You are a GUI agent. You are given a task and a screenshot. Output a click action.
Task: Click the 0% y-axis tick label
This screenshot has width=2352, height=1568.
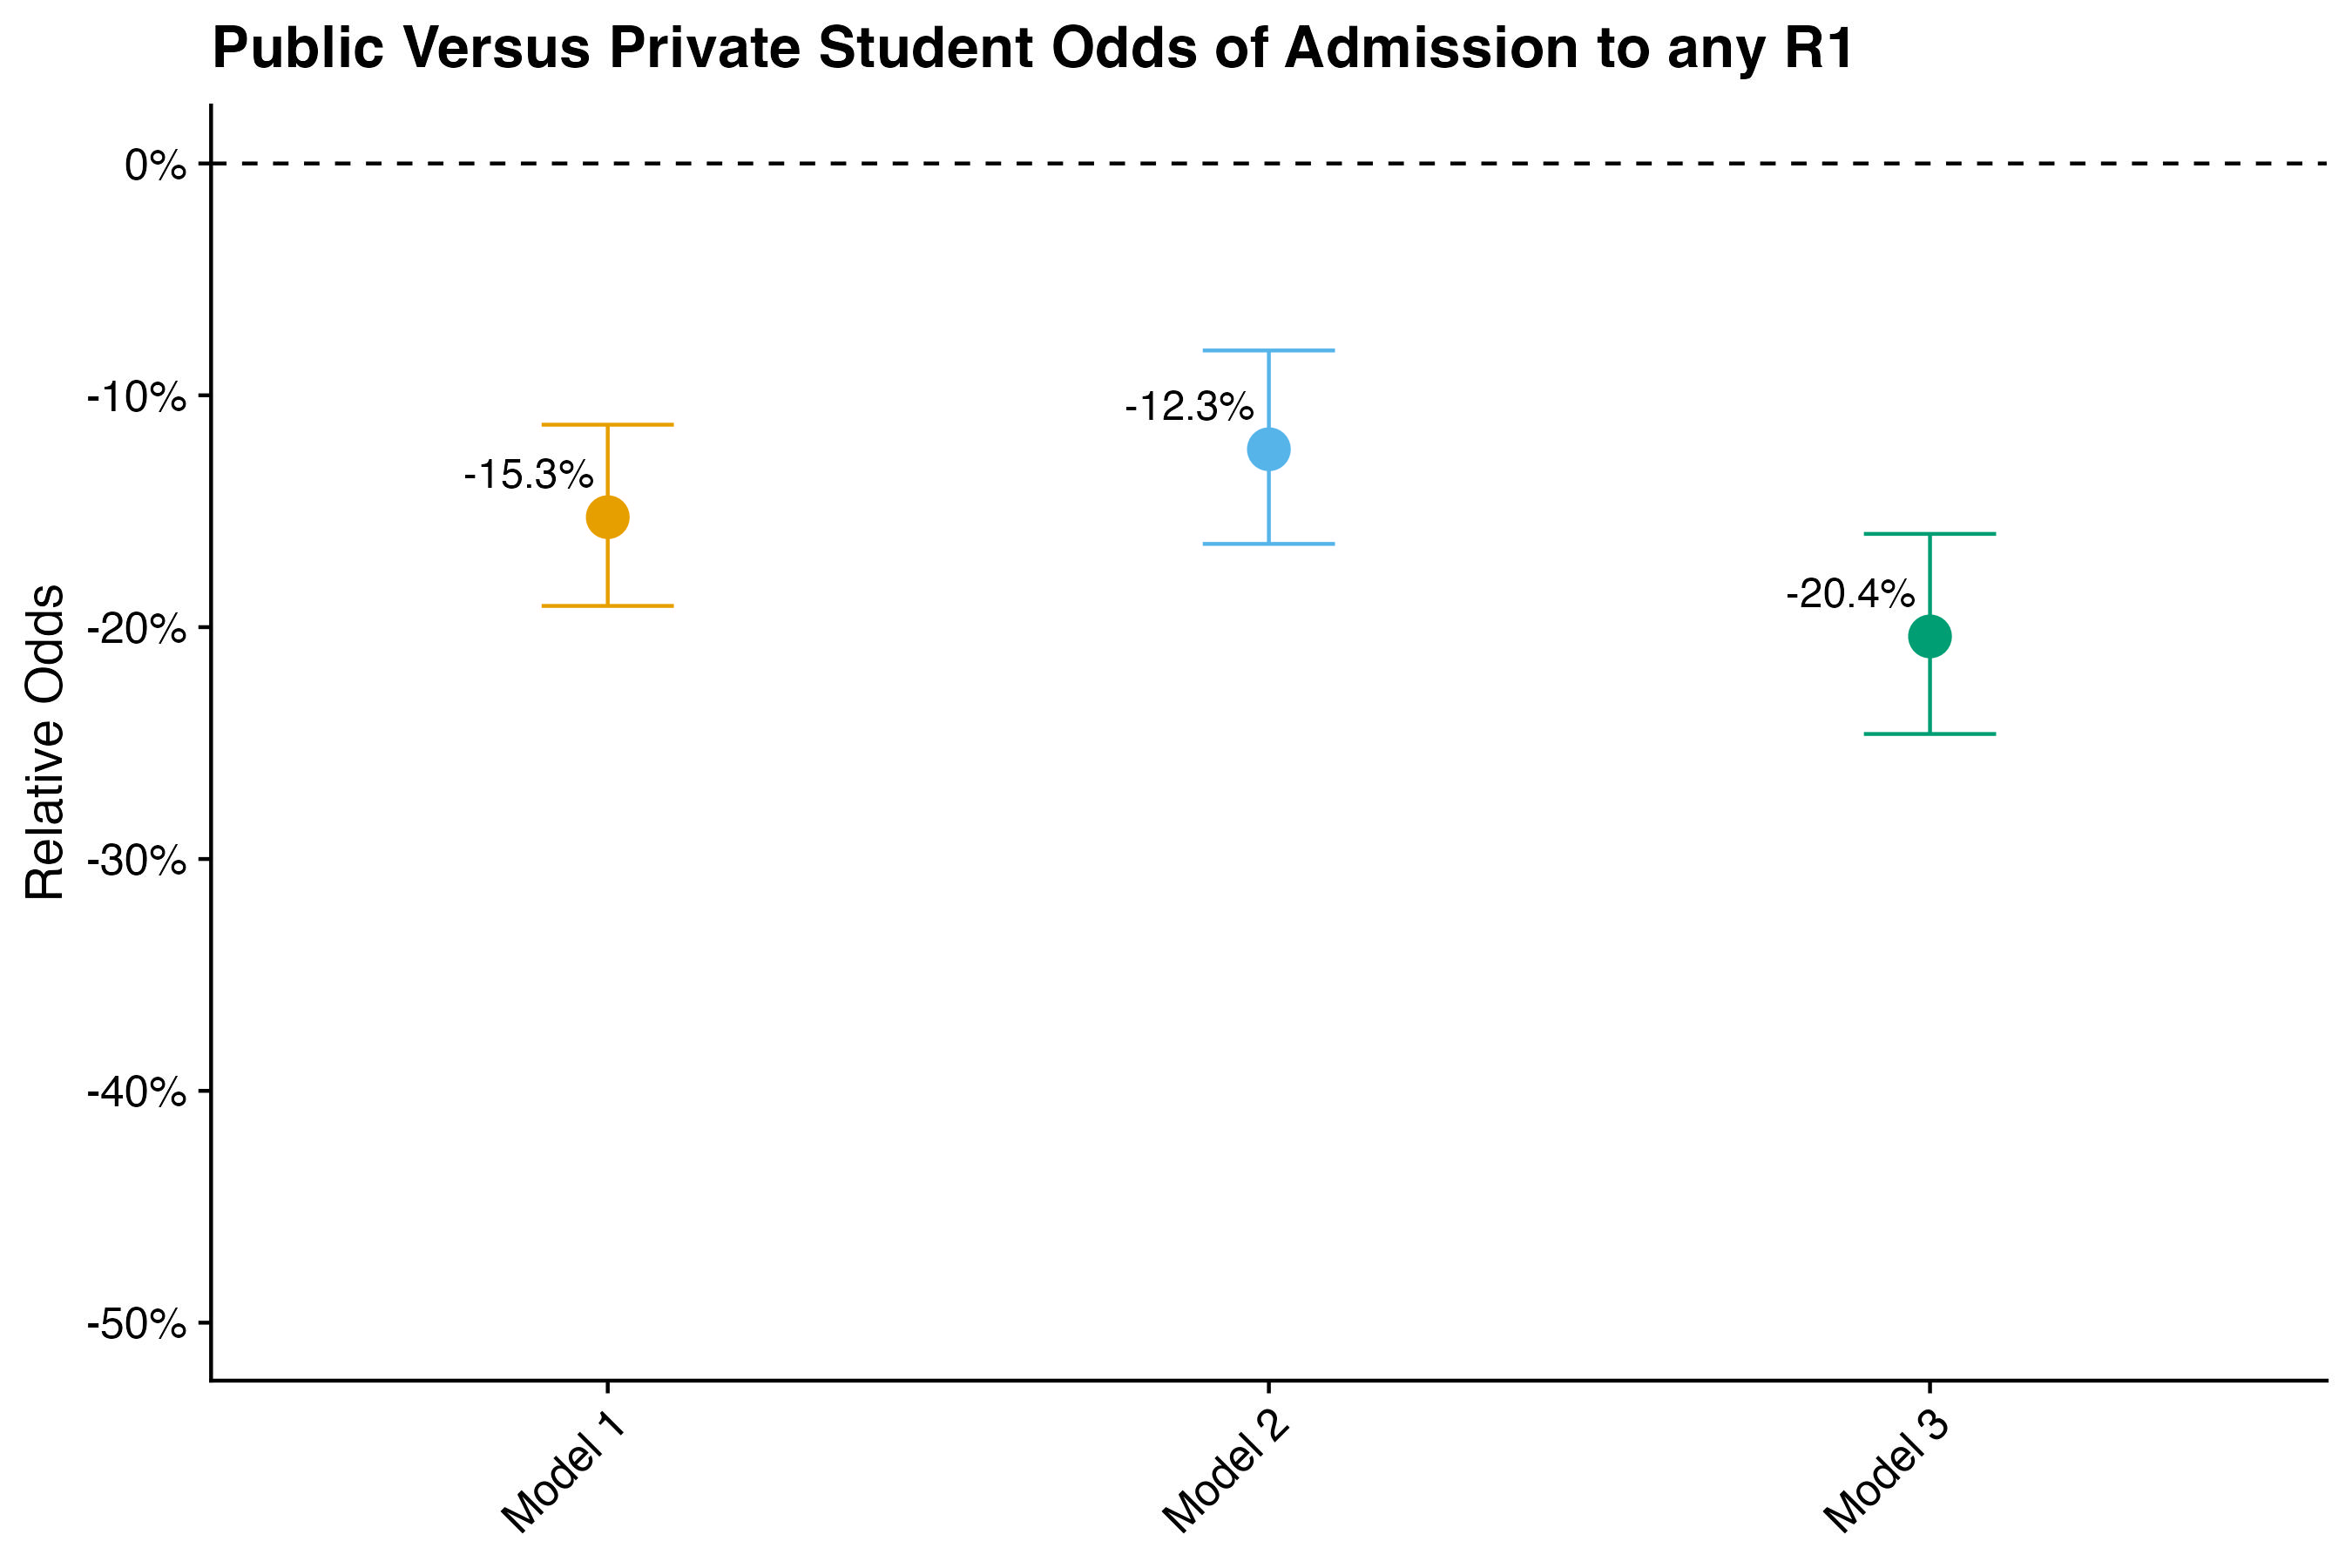155,165
